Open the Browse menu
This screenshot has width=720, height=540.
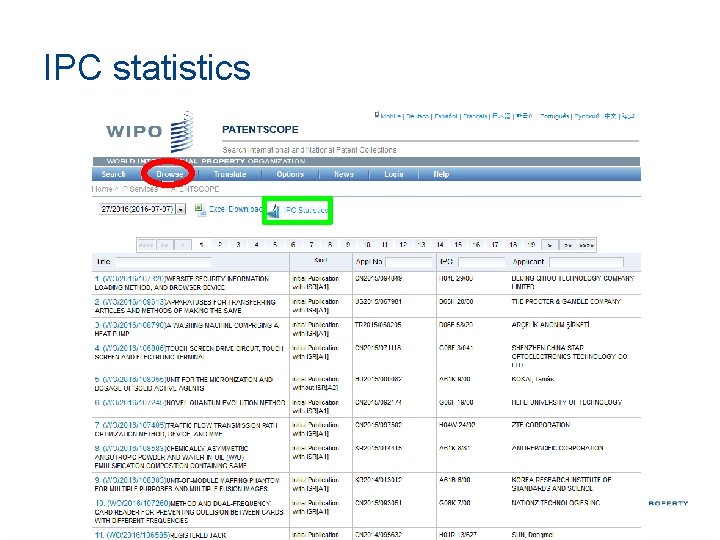pos(169,174)
